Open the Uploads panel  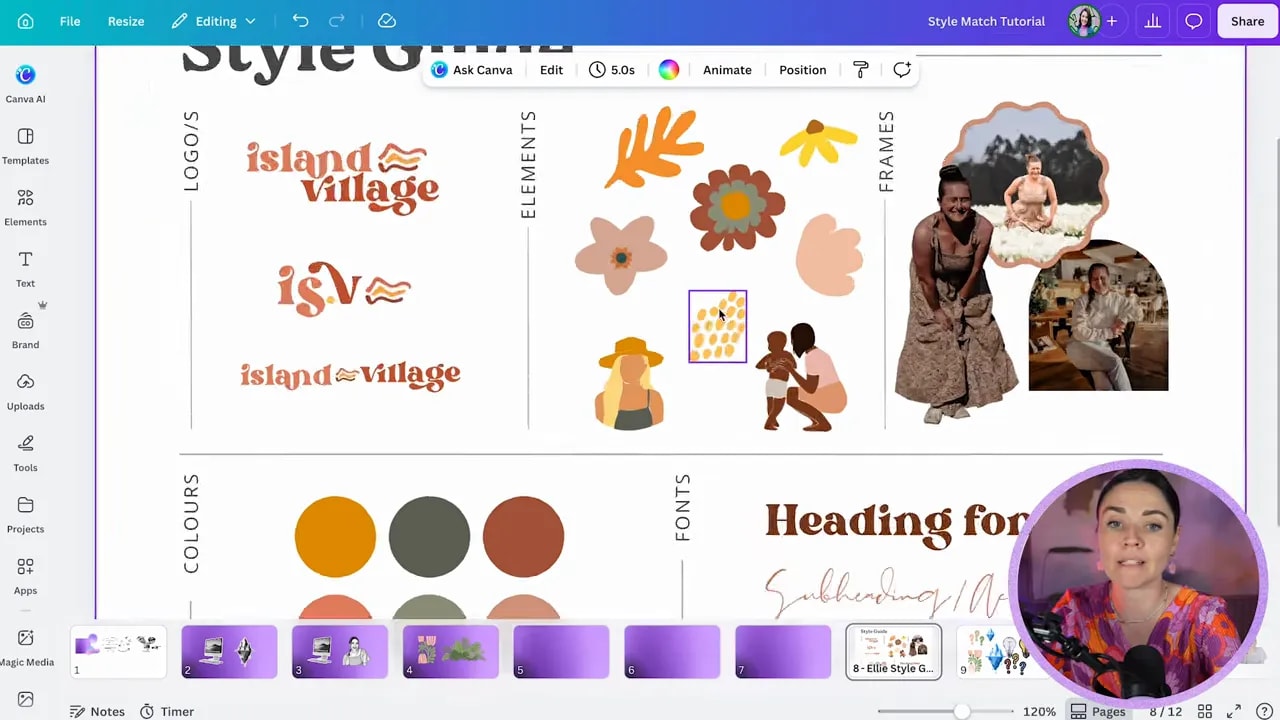point(25,392)
